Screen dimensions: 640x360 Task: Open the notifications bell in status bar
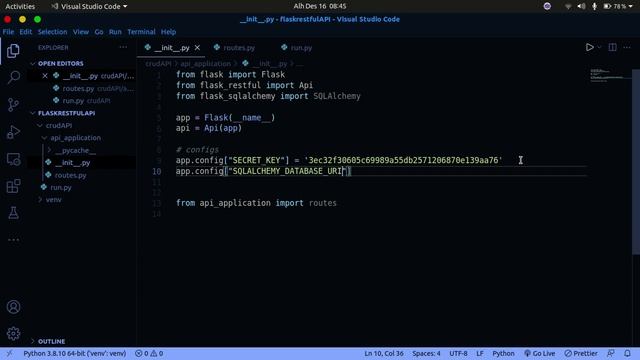(x=627, y=353)
